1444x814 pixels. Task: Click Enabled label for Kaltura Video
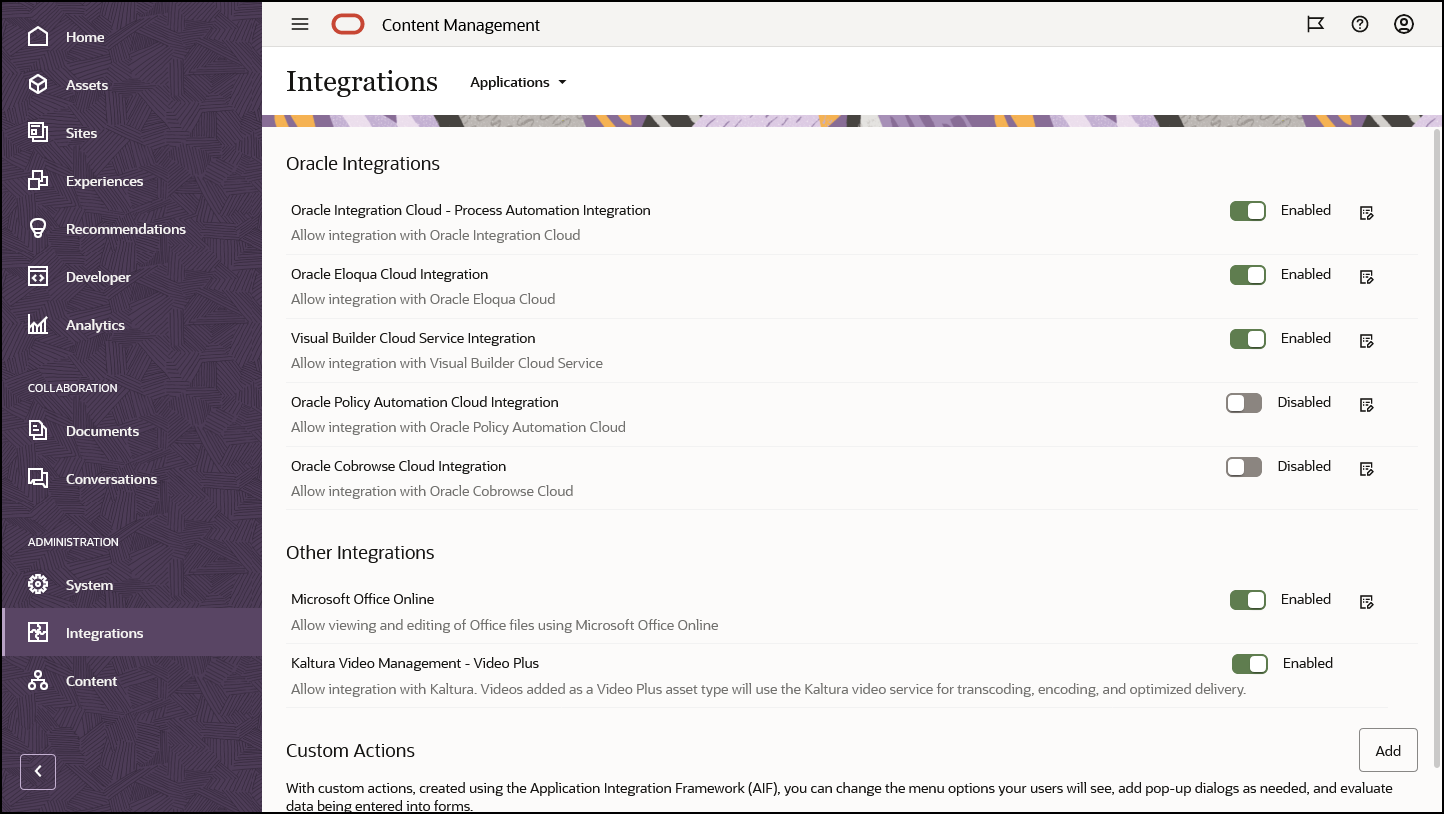click(x=1308, y=663)
